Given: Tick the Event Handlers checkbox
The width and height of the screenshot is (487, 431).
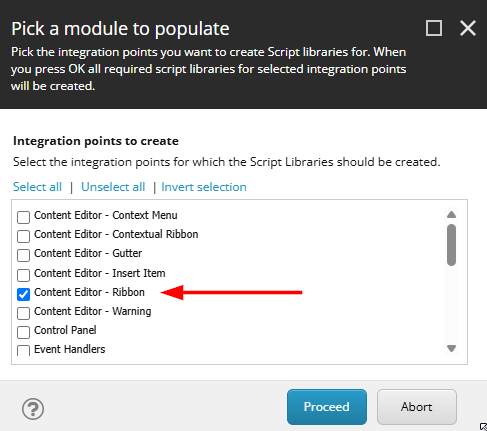Looking at the screenshot, I should coord(23,351).
